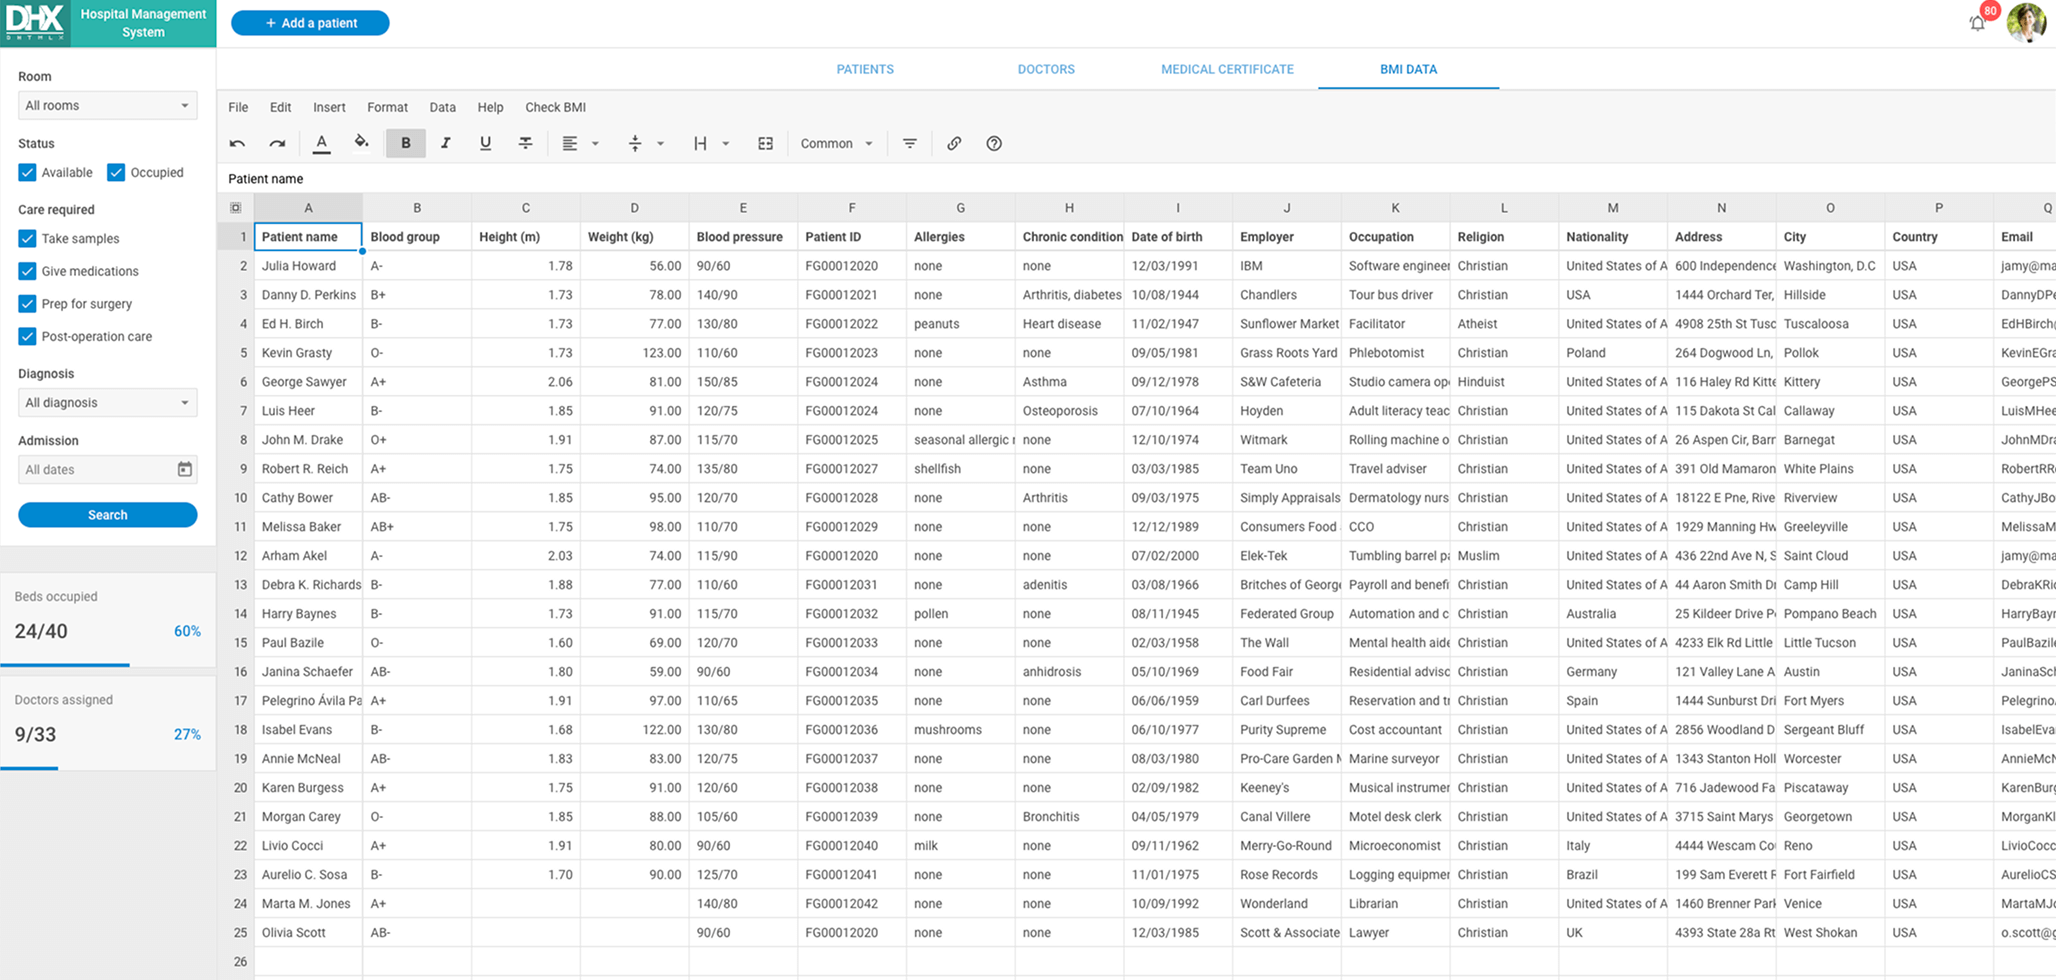2056x980 pixels.
Task: Toggle strikethrough formatting
Action: coord(525,143)
